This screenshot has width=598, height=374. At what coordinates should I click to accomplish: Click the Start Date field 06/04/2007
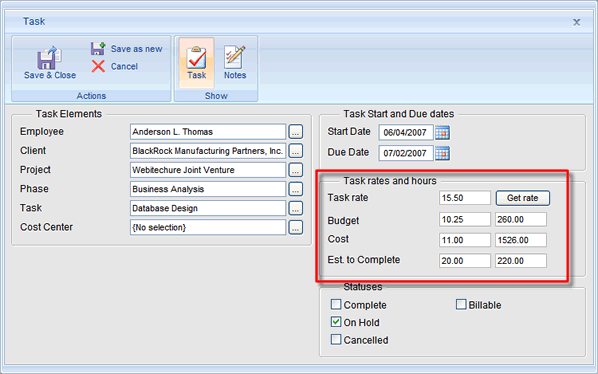(406, 133)
